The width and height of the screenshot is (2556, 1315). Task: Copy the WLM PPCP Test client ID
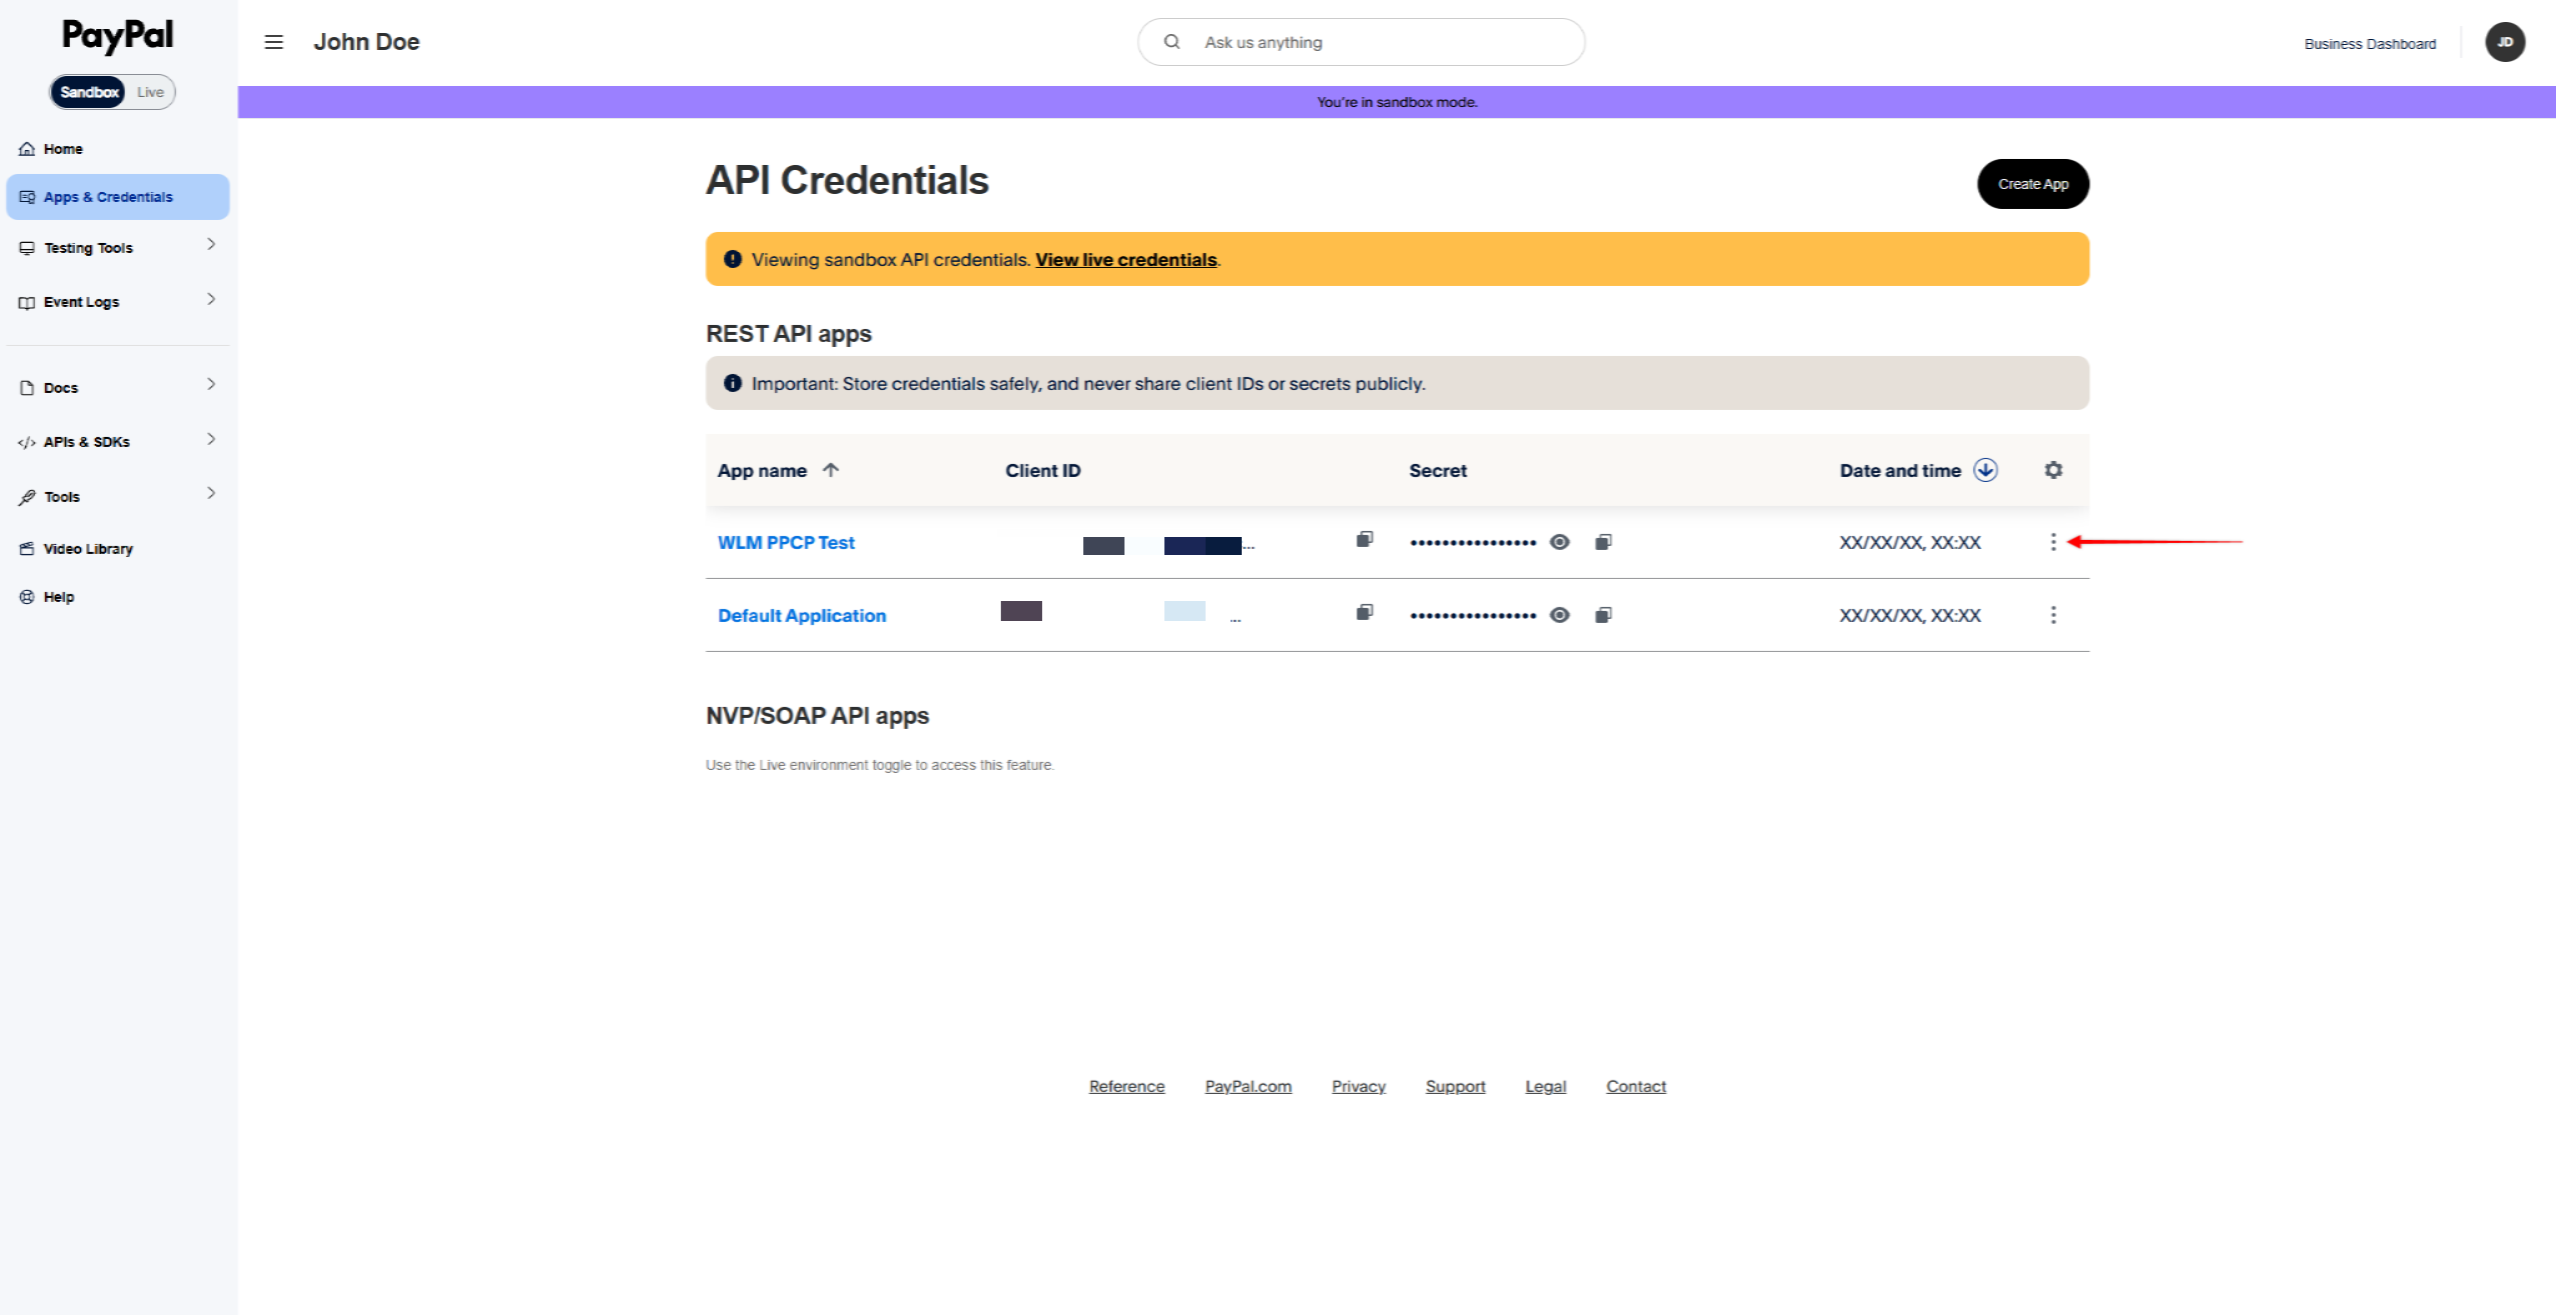point(1364,540)
